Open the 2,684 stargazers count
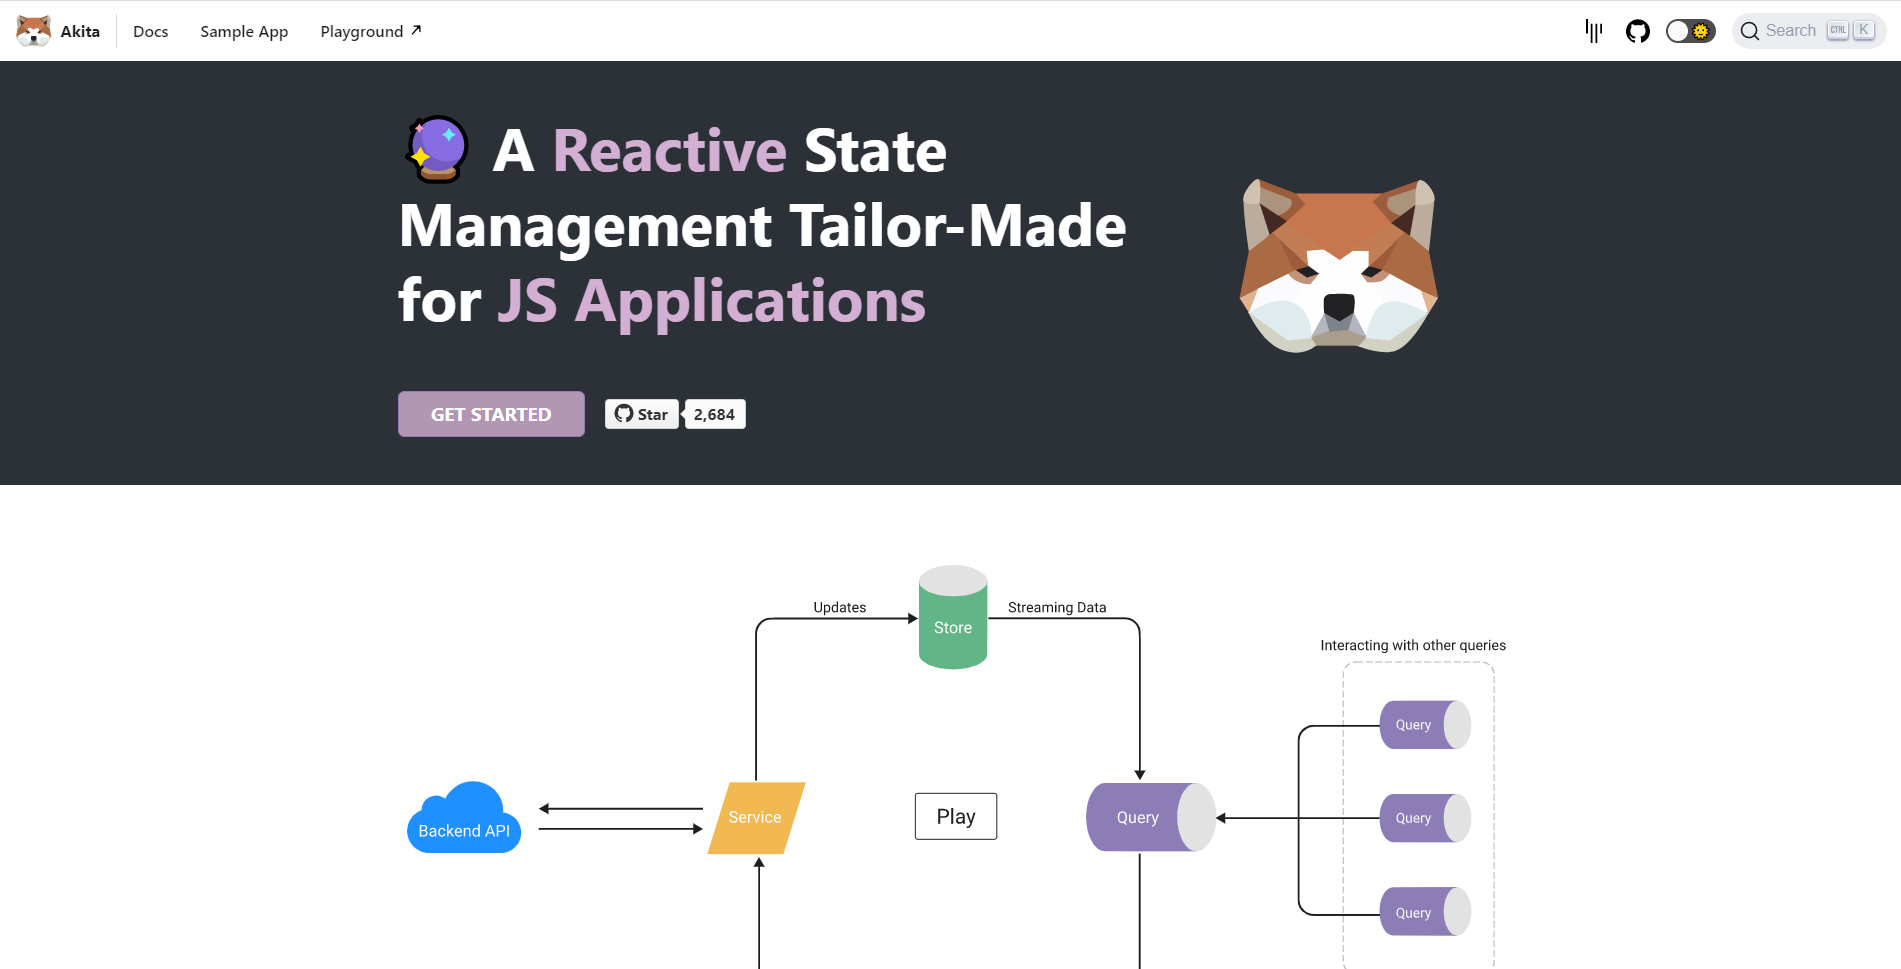This screenshot has width=1901, height=969. 714,414
